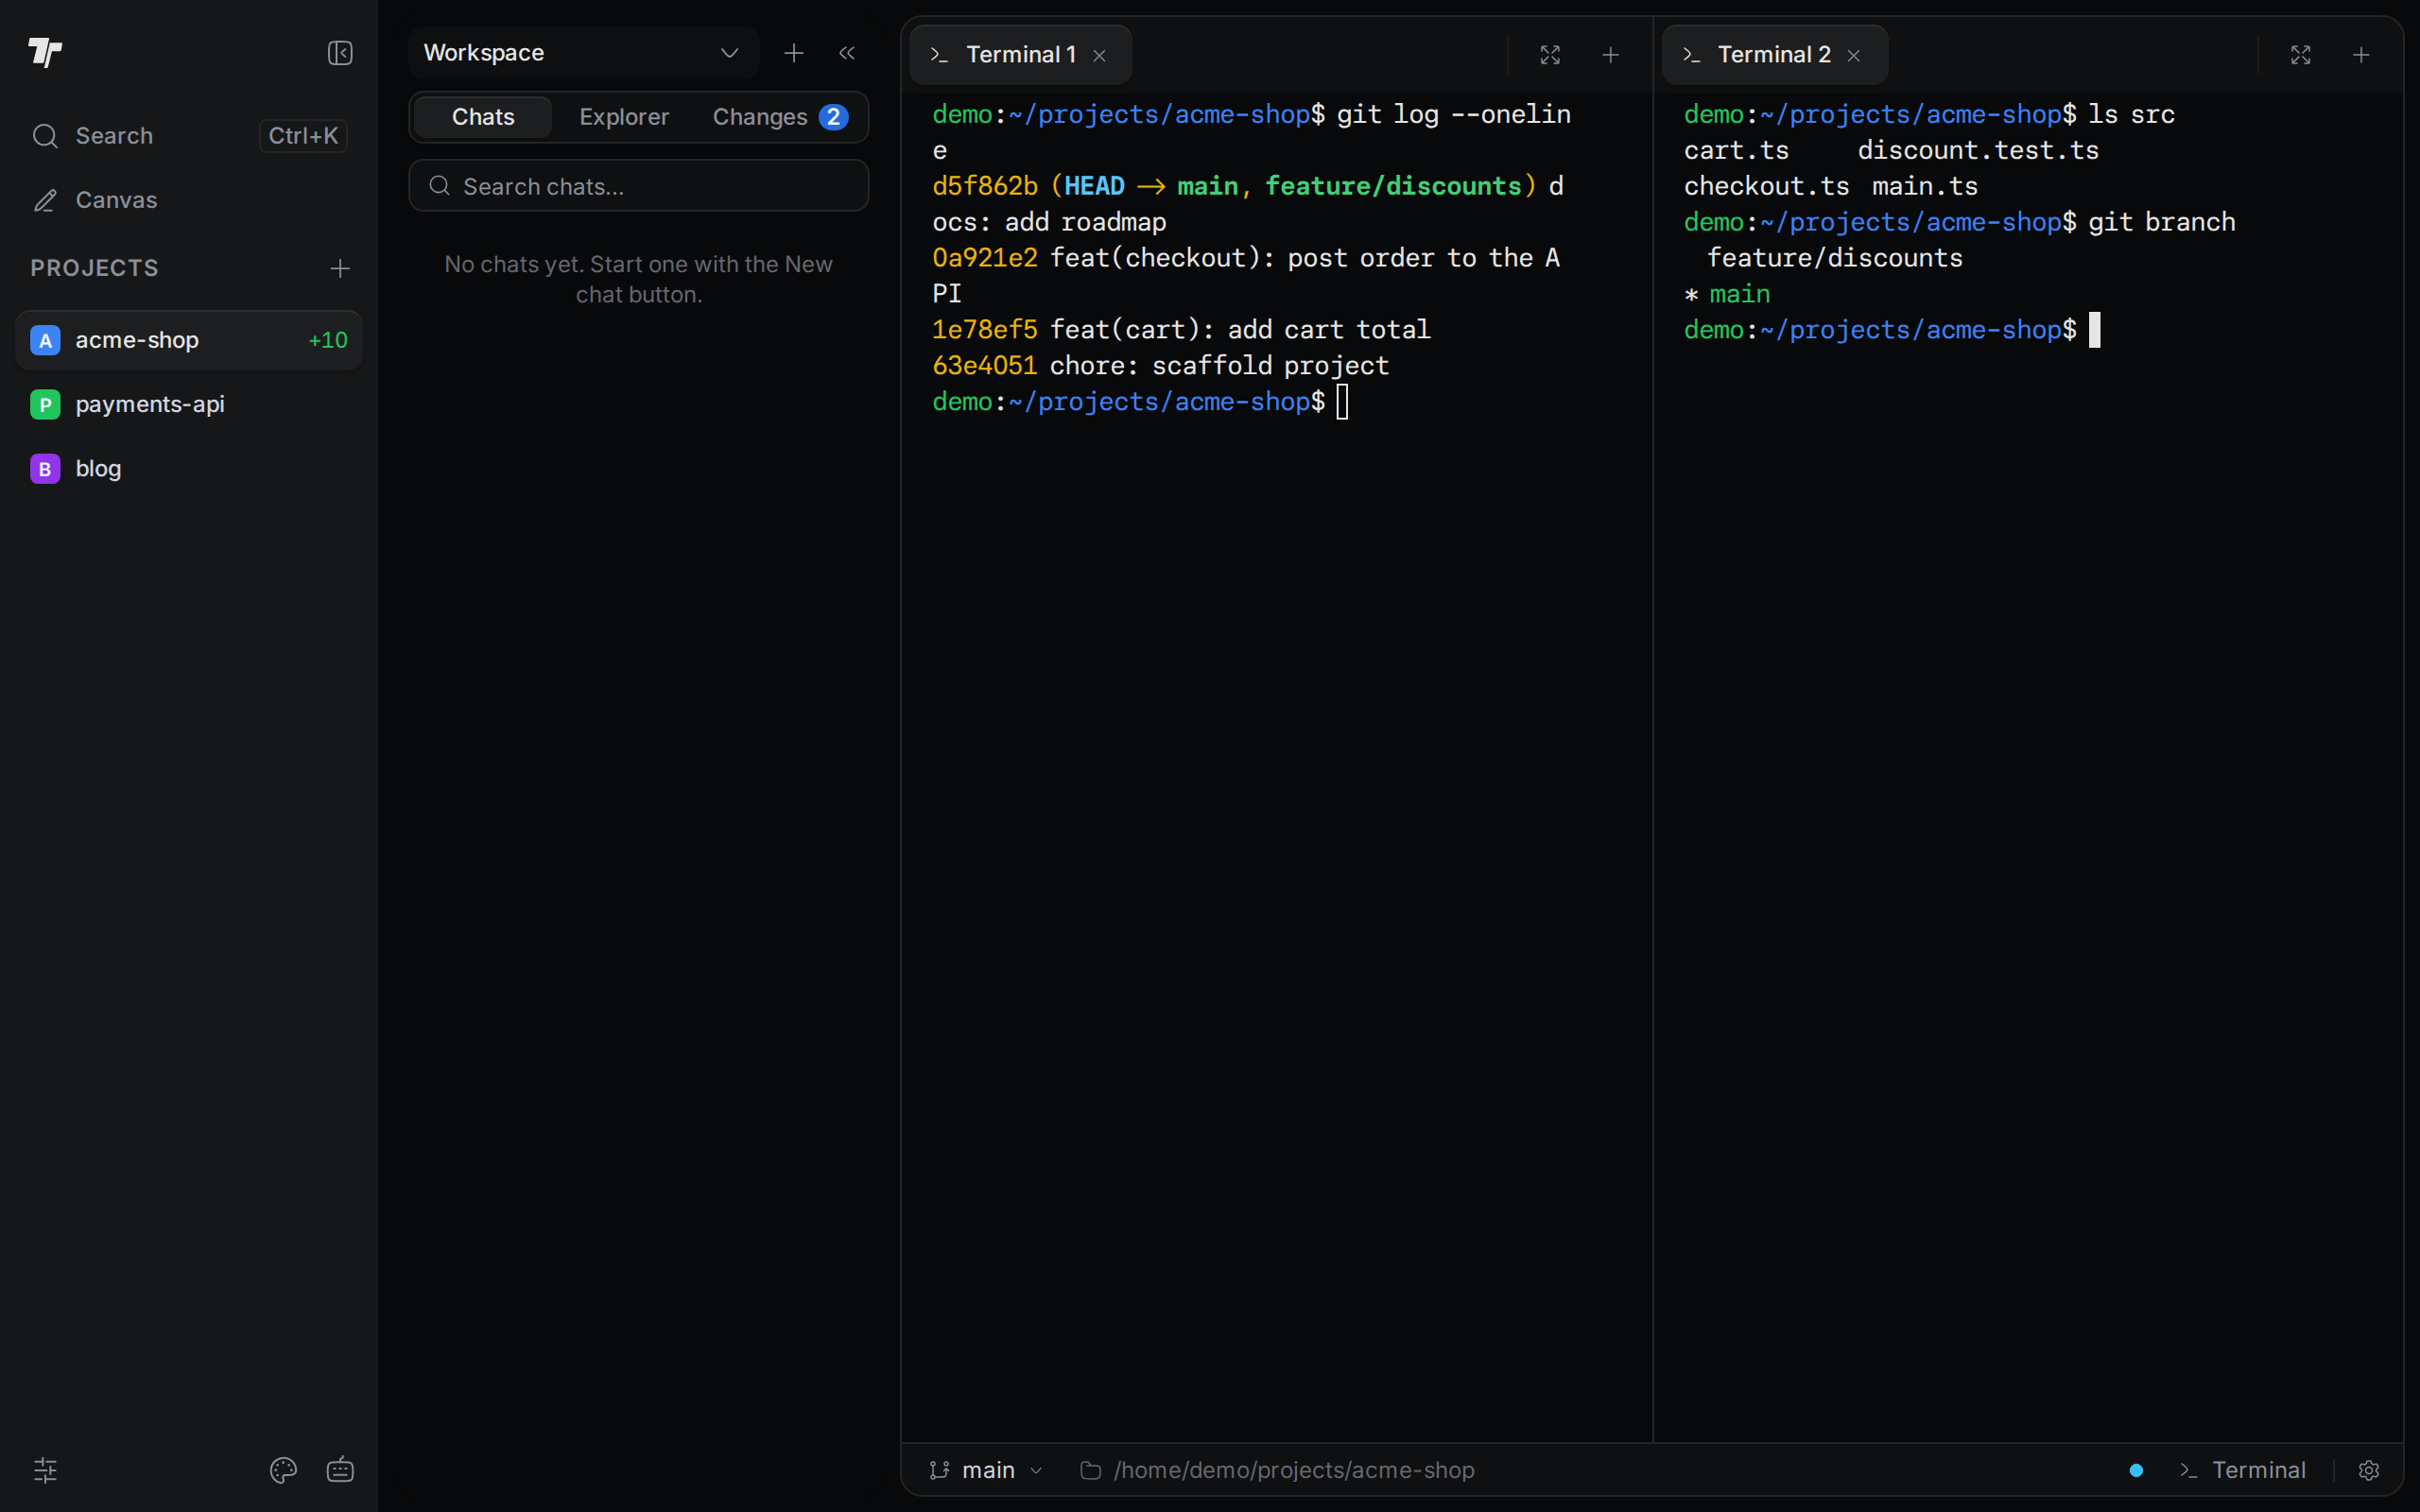Open Search with Ctrl+K
Viewport: 2420px width, 1512px height.
point(189,135)
